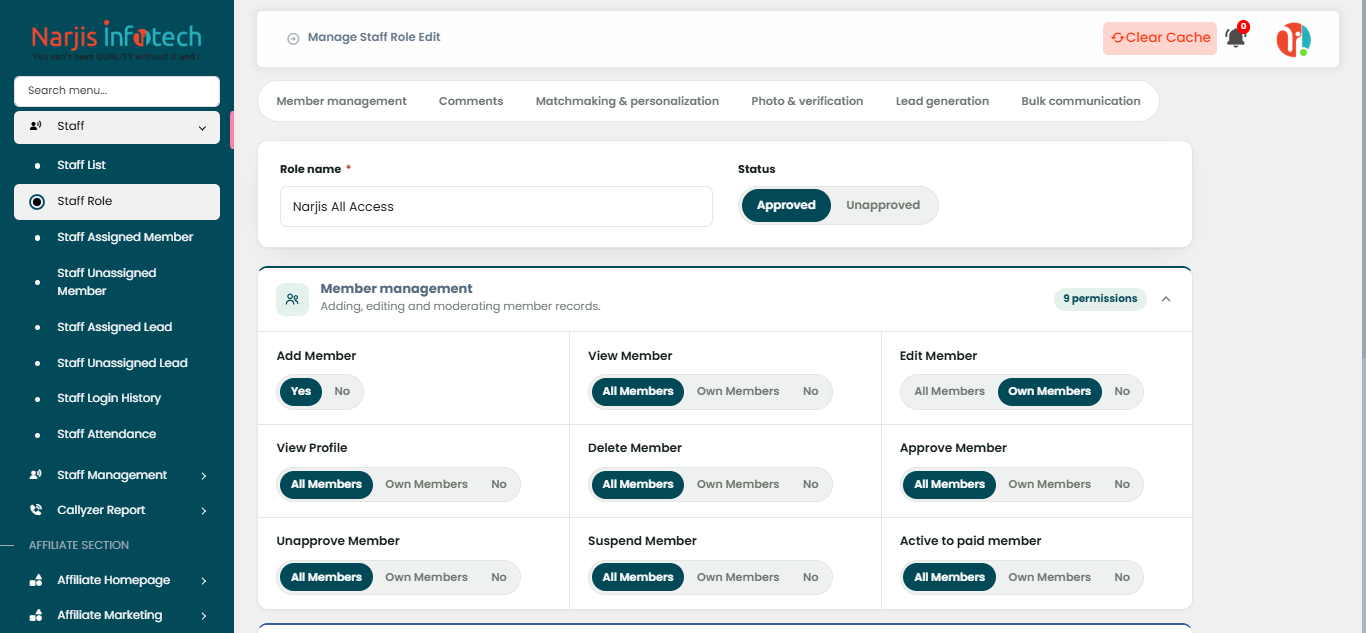
Task: Collapse the Staff sidebar menu chevron
Action: click(x=202, y=128)
